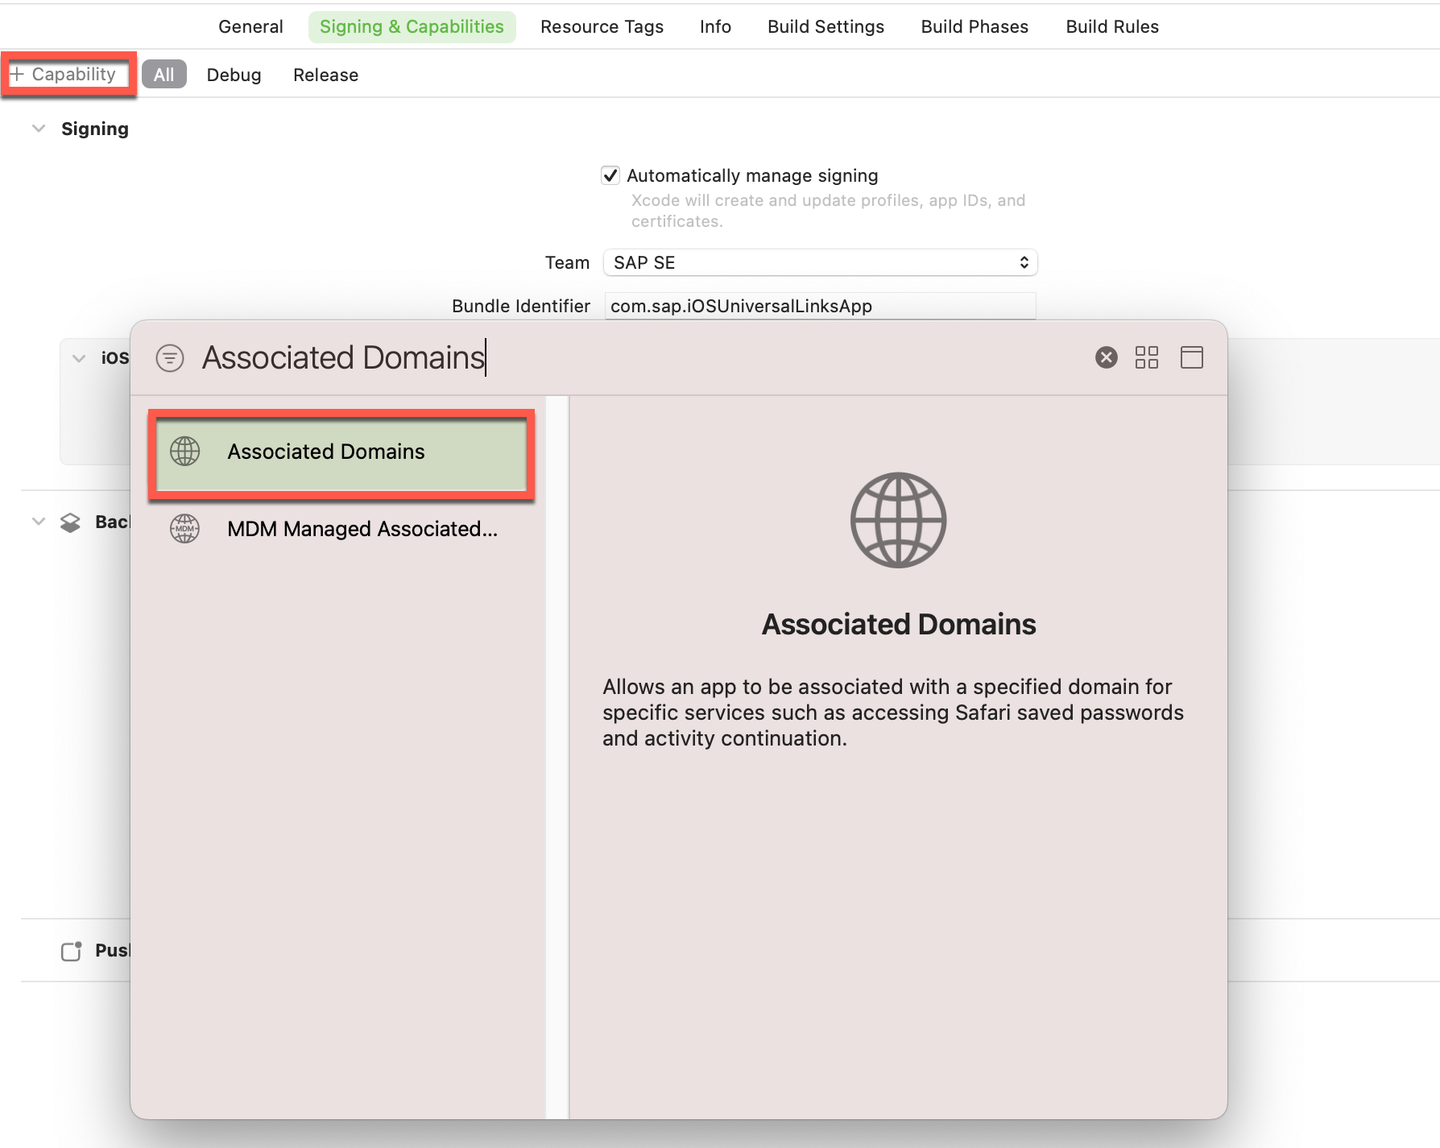Filter to Release configuration

(326, 75)
